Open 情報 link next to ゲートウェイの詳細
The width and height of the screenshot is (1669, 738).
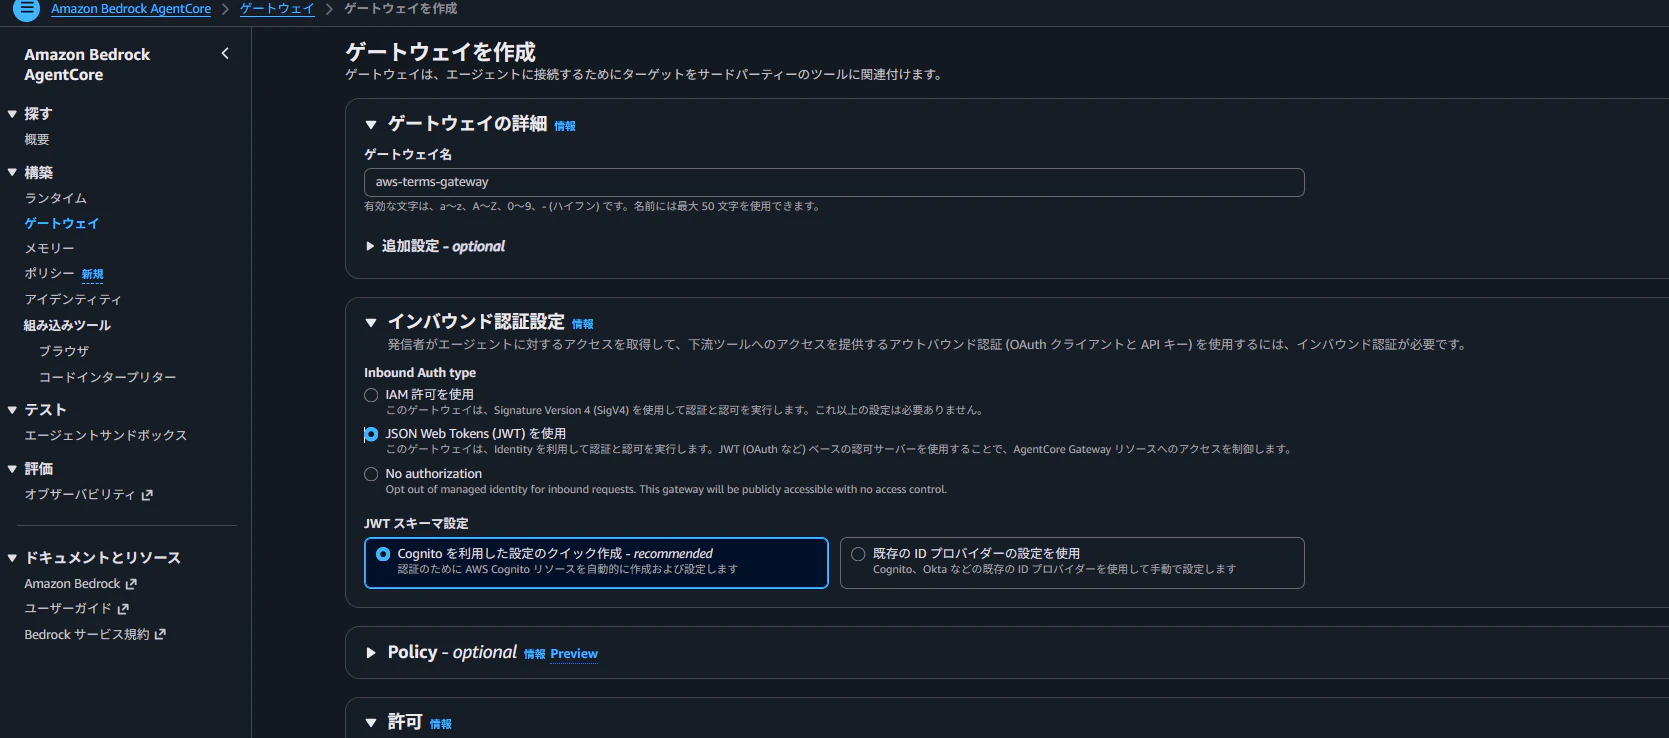565,126
